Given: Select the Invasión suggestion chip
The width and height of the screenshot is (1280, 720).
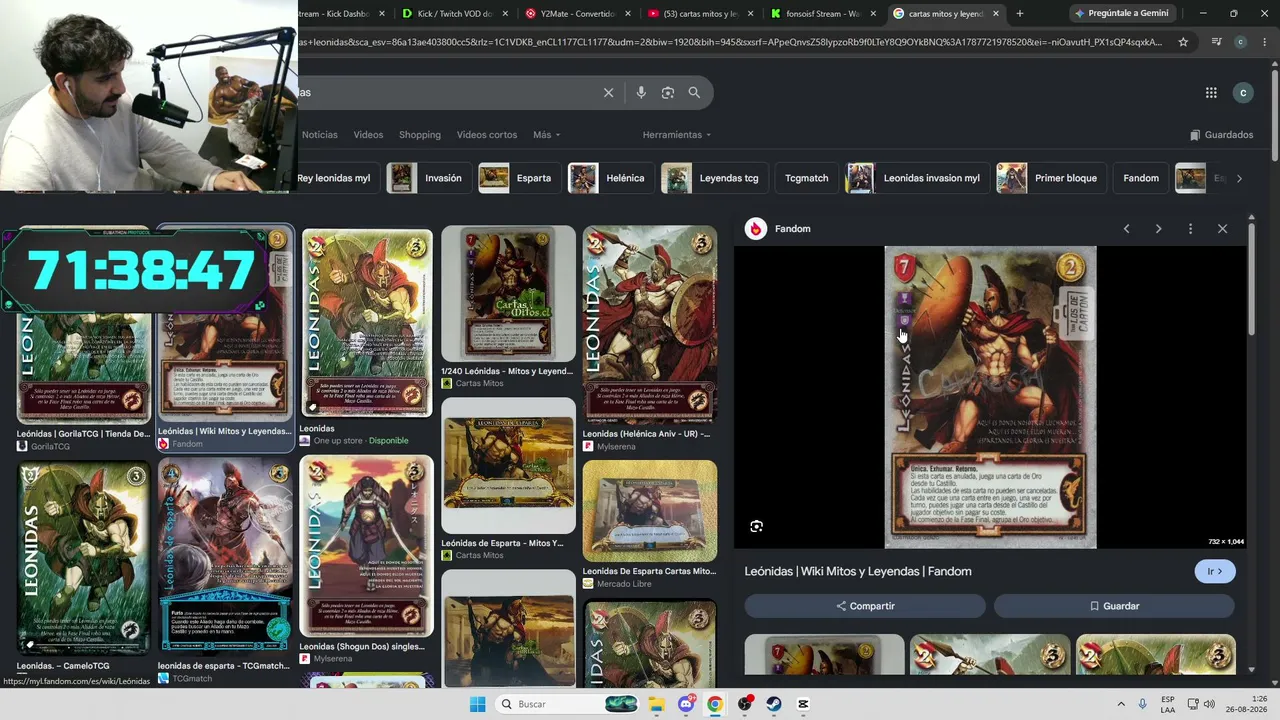Looking at the screenshot, I should click(429, 178).
